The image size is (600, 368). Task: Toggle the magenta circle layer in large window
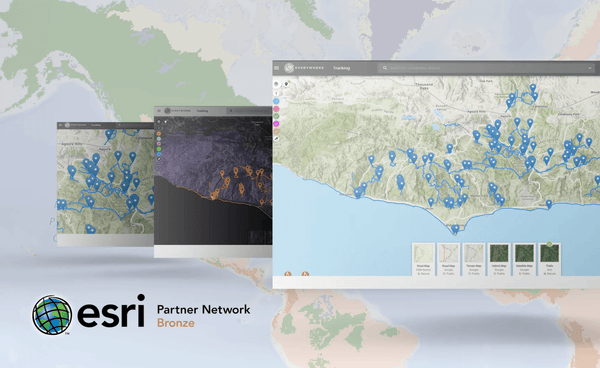[276, 124]
